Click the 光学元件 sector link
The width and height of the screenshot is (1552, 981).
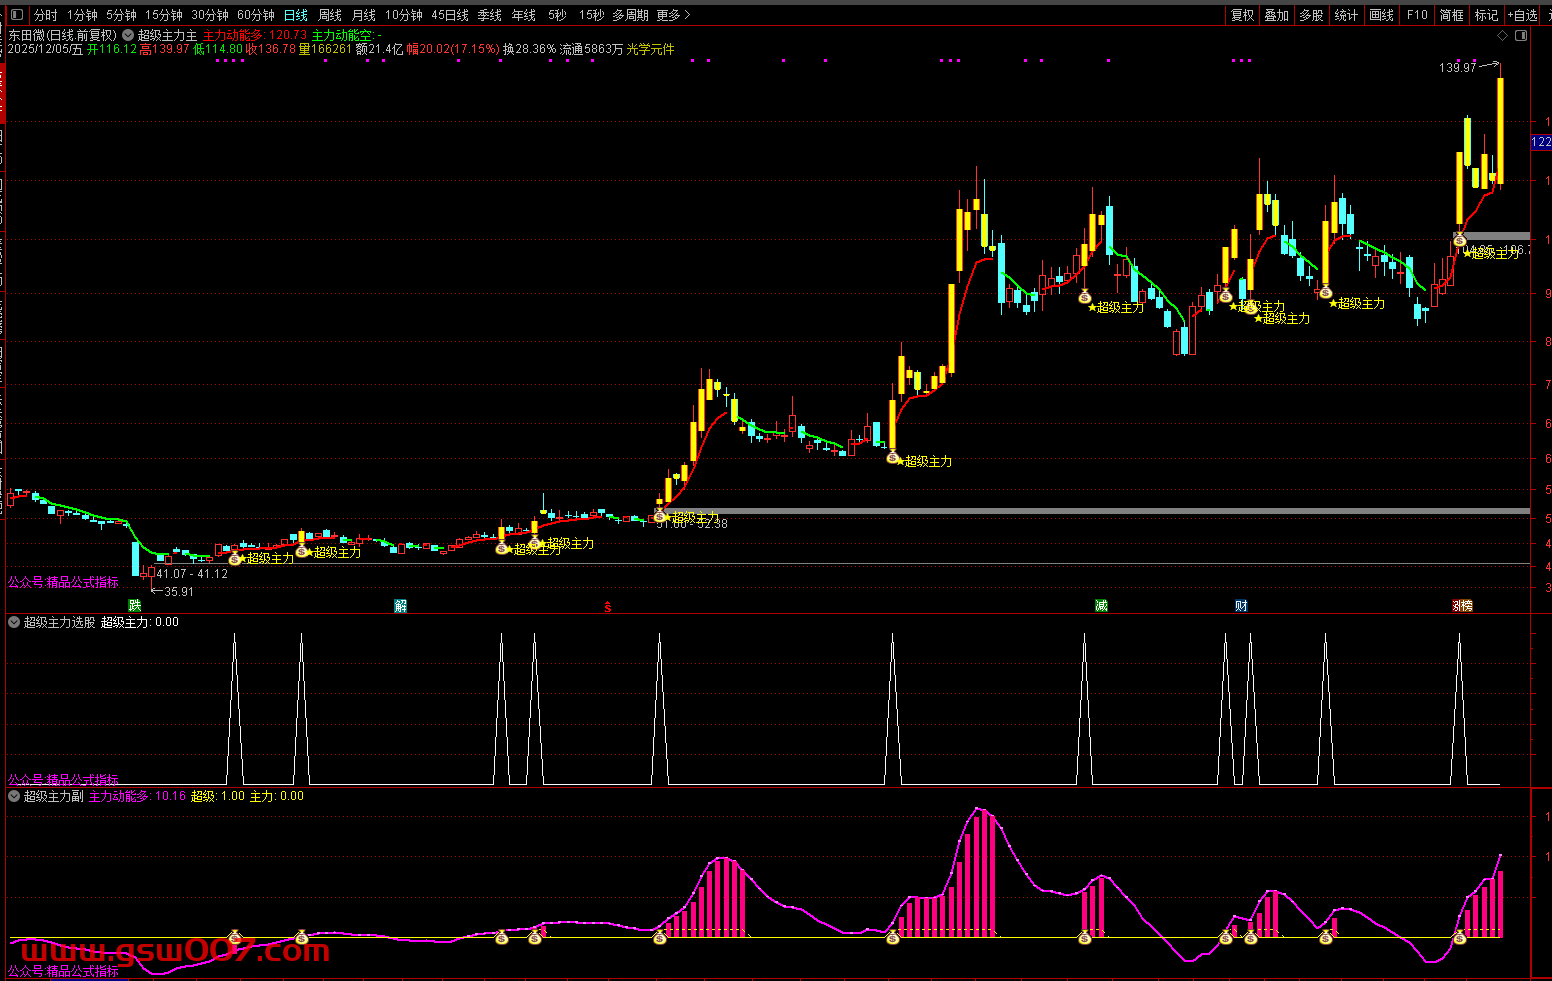650,49
